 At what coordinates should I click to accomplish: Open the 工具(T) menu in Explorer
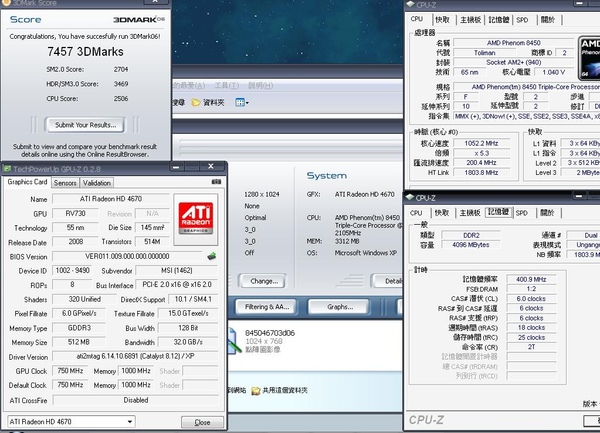point(227,85)
